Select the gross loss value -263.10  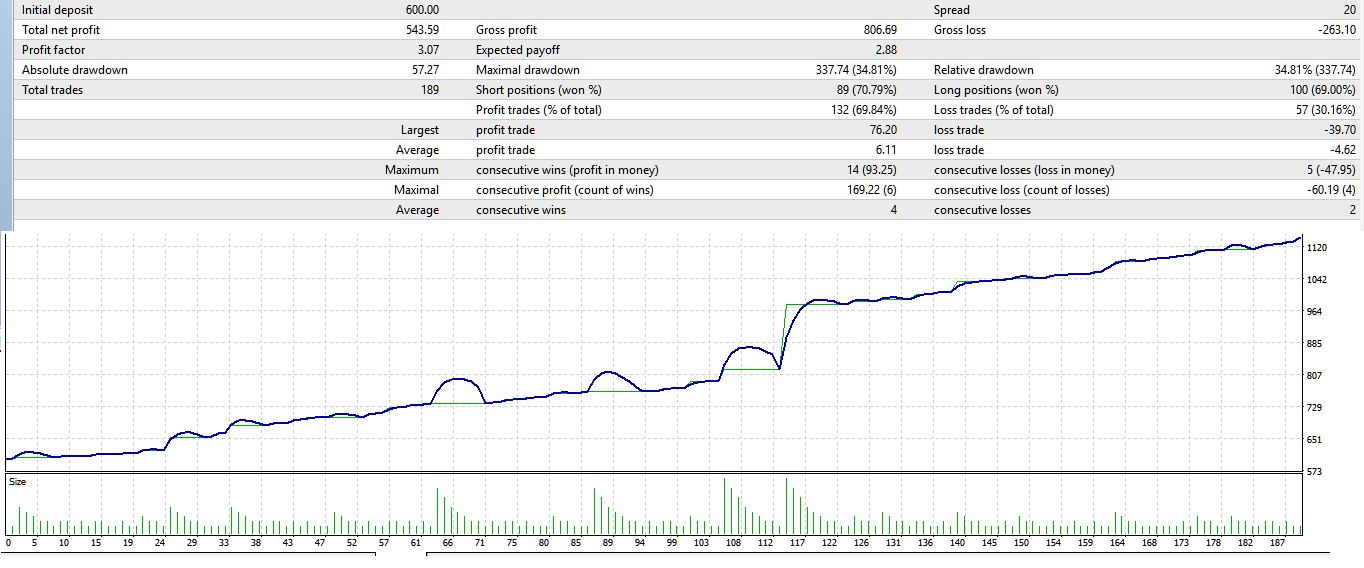point(1337,30)
